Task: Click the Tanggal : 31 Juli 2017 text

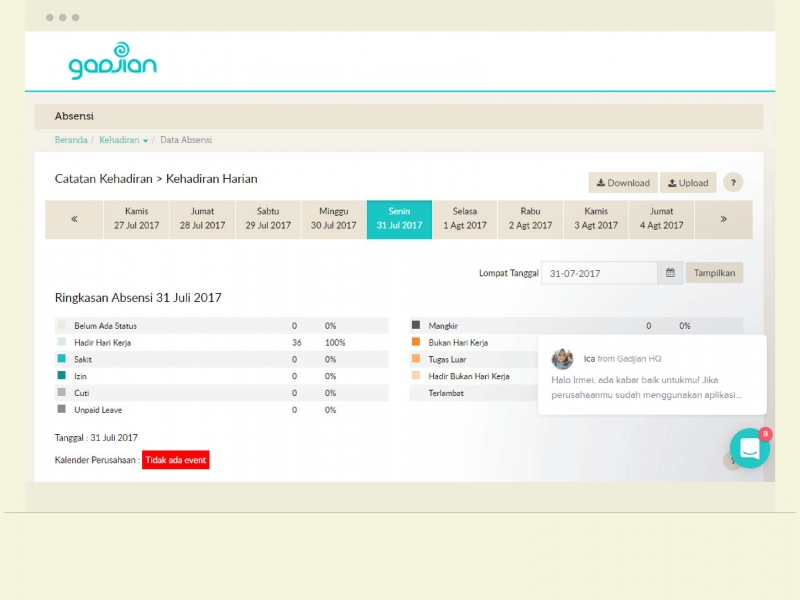Action: point(96,438)
